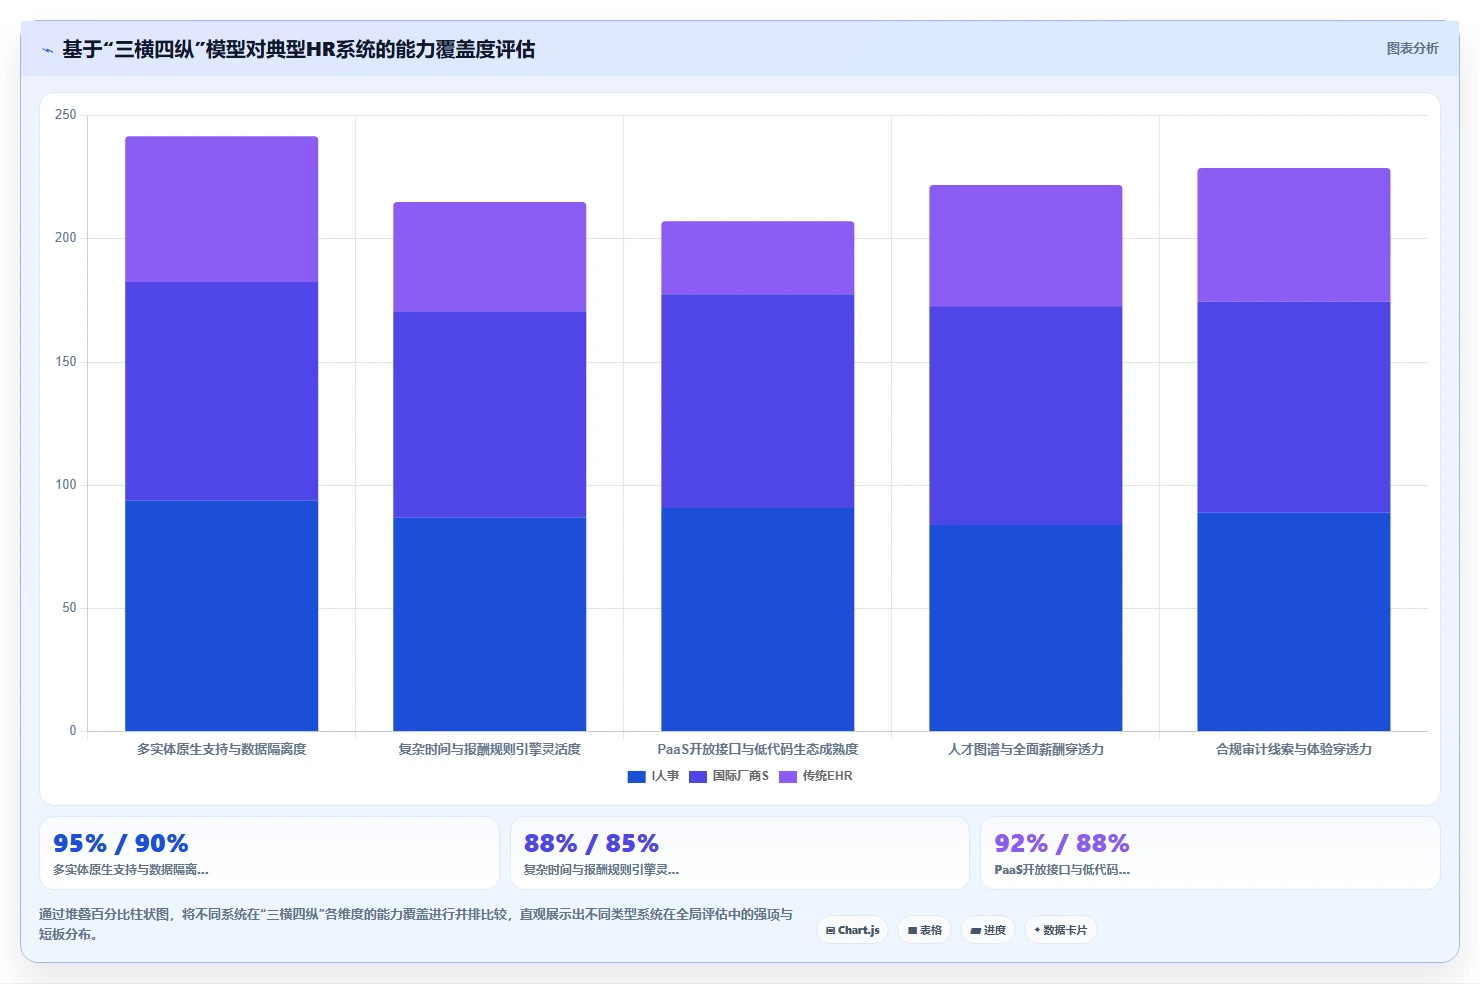Click the indigo 国际厂商S segment for 复杂时间与报酬规则引擎灵活度
The width and height of the screenshot is (1480, 984).
(x=489, y=415)
